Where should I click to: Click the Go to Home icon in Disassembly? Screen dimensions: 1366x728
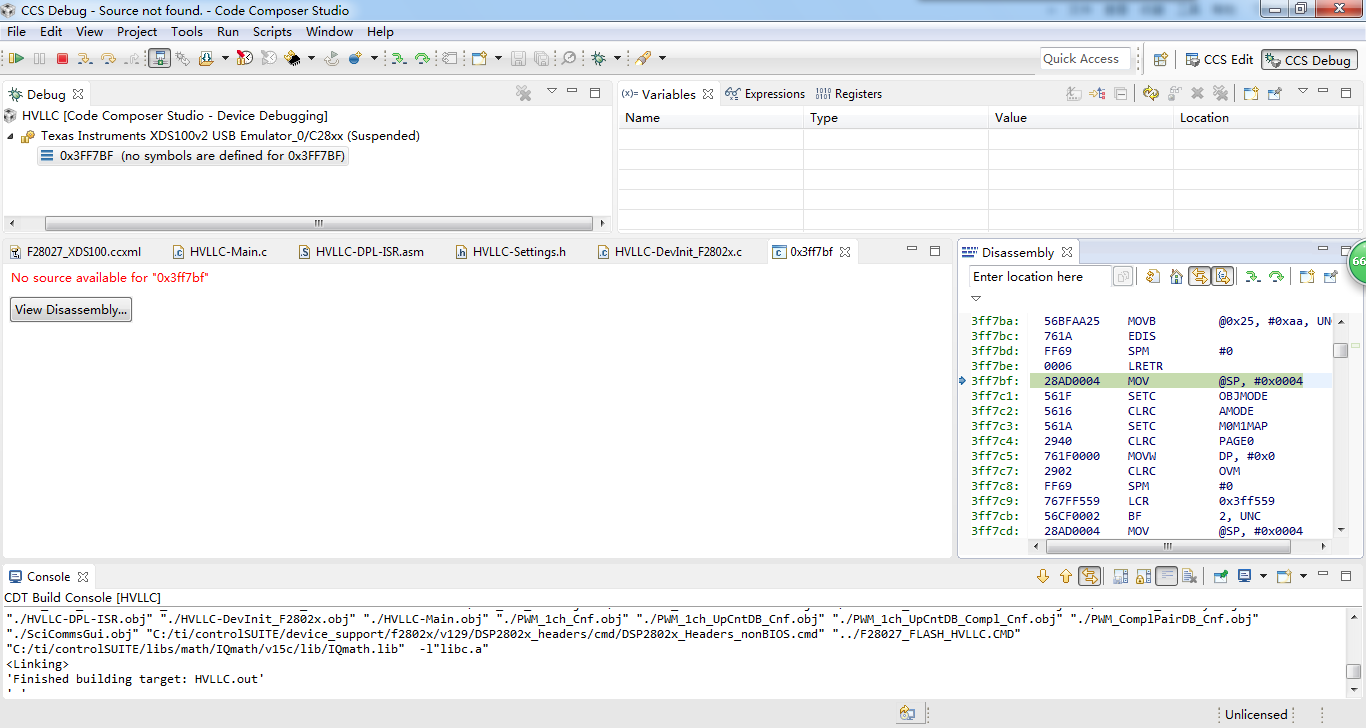[1176, 277]
